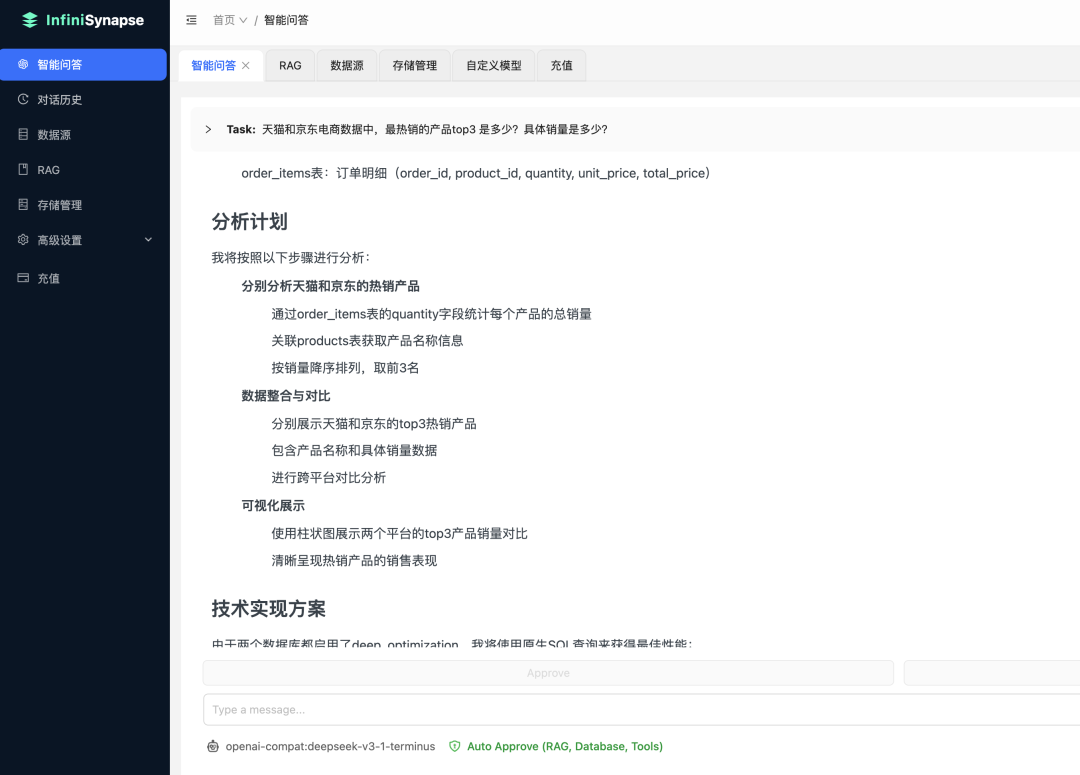Click the 分别分析天猫和京东的热销产品 line

pos(331,286)
